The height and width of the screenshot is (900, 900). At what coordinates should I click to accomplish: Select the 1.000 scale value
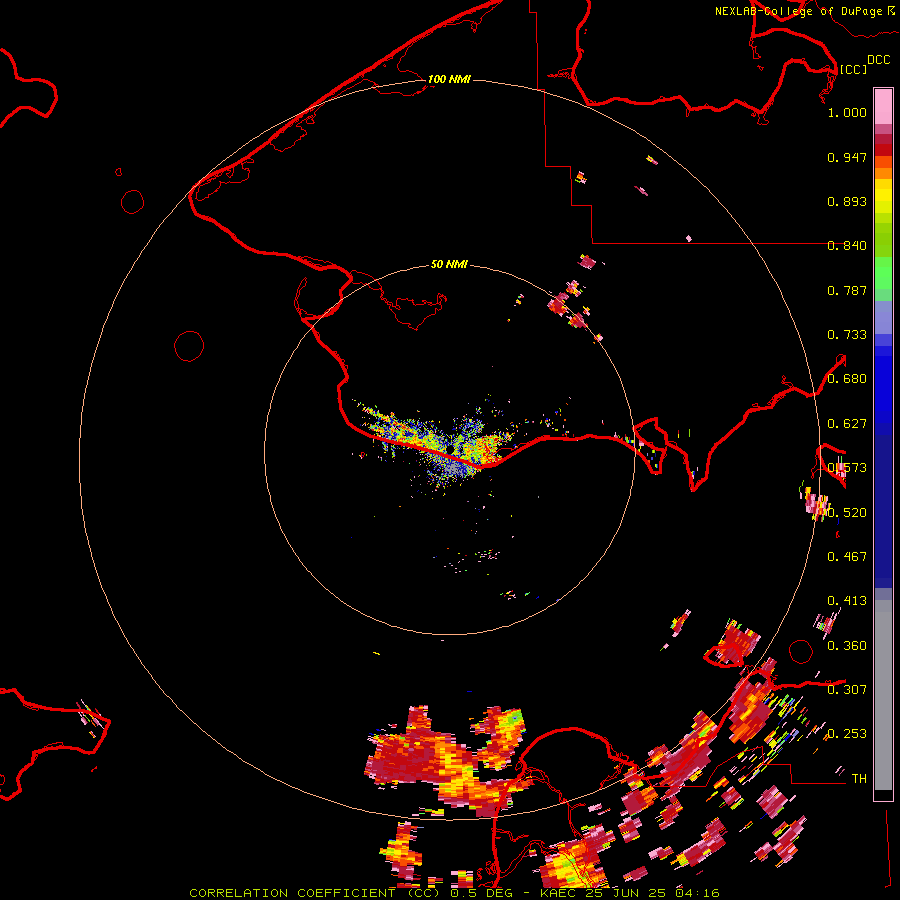pyautogui.click(x=847, y=112)
